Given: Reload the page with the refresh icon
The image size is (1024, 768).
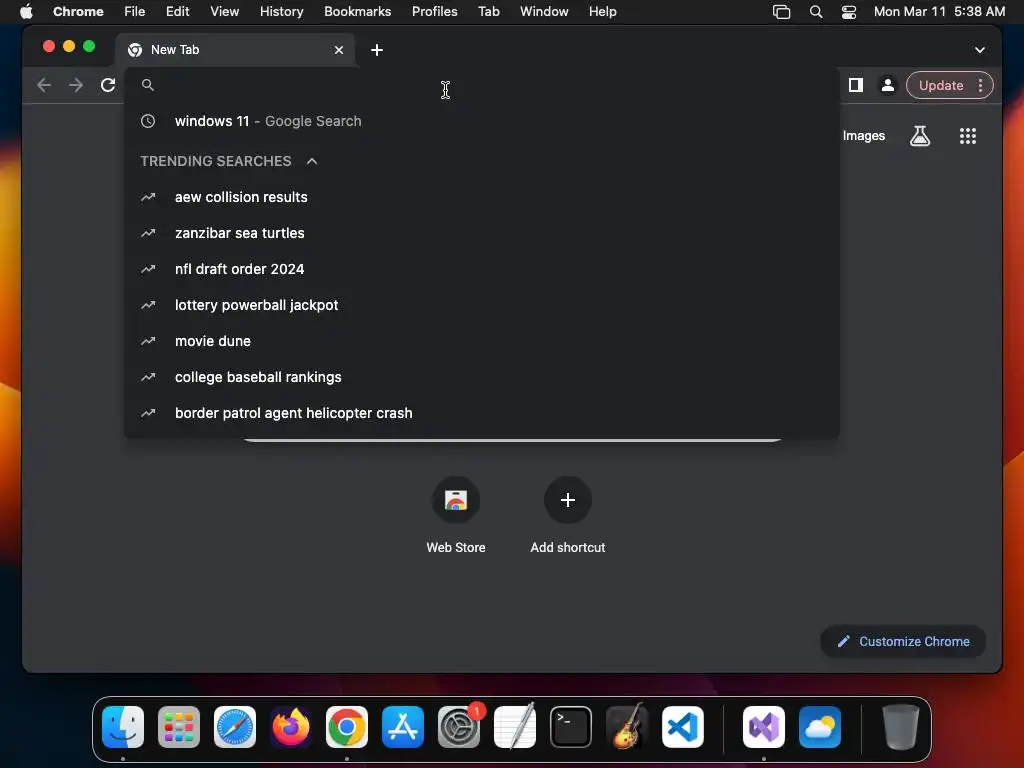Looking at the screenshot, I should 108,85.
